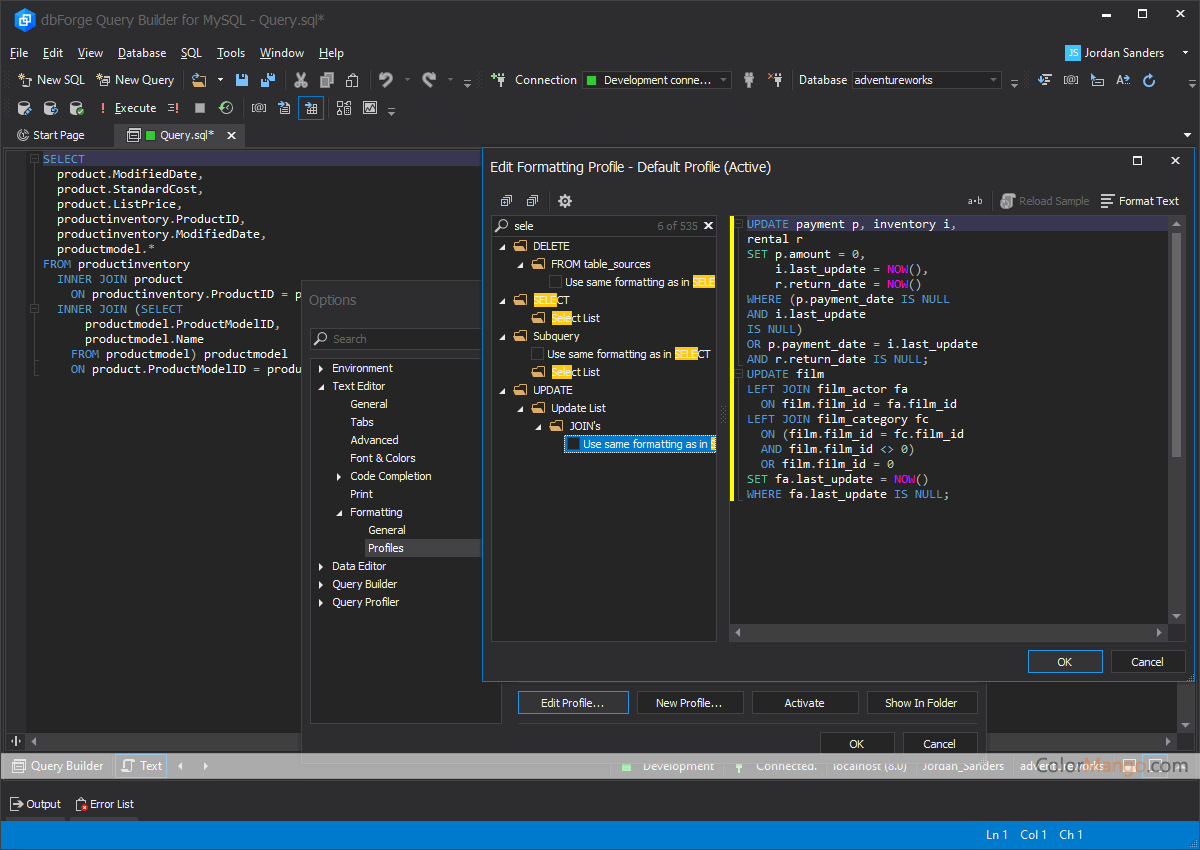Screen dimensions: 1200x850
Task: Click the Stop execution square icon
Action: pos(200,108)
